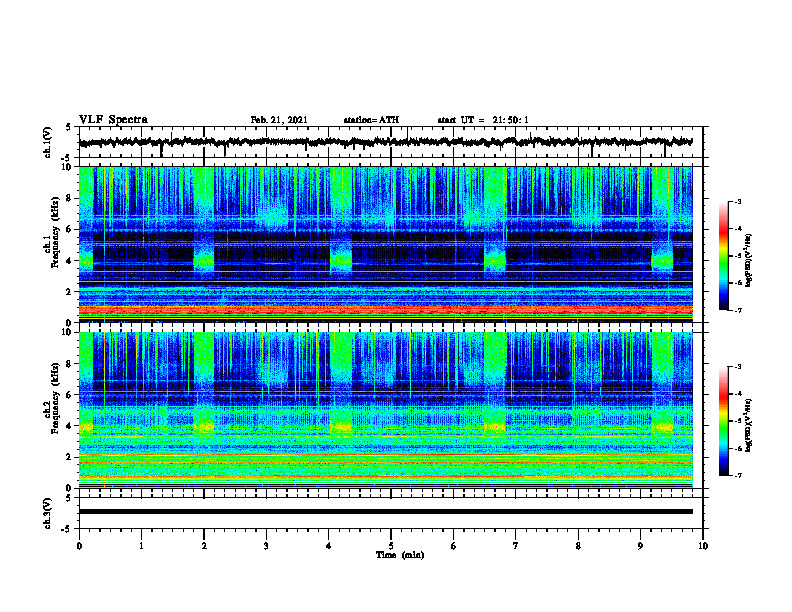
Task: Click the "ch.1(V)" axis label
Action: click(48, 142)
